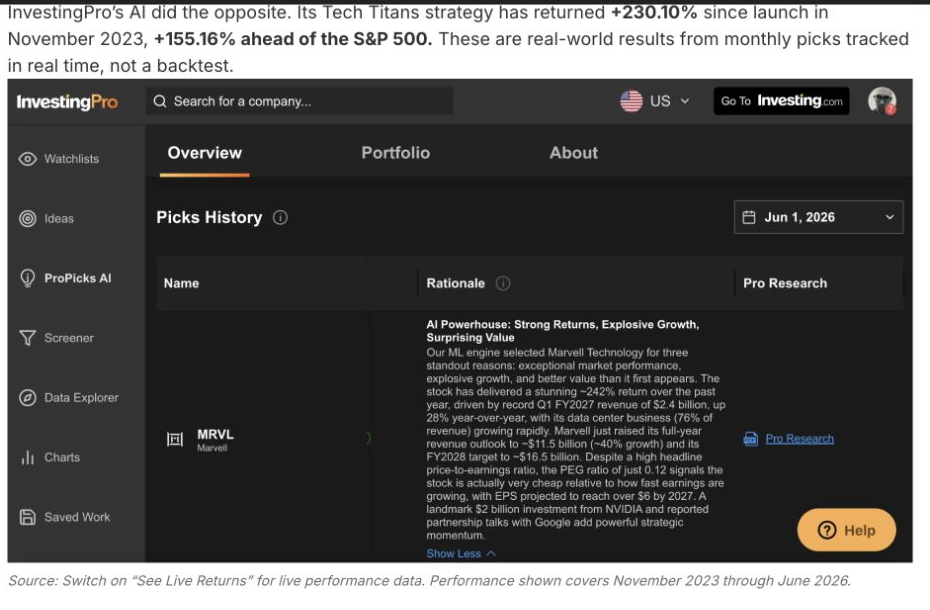Screen dimensions: 930x610
Task: Click the Pro Research column header
Action: tap(785, 284)
